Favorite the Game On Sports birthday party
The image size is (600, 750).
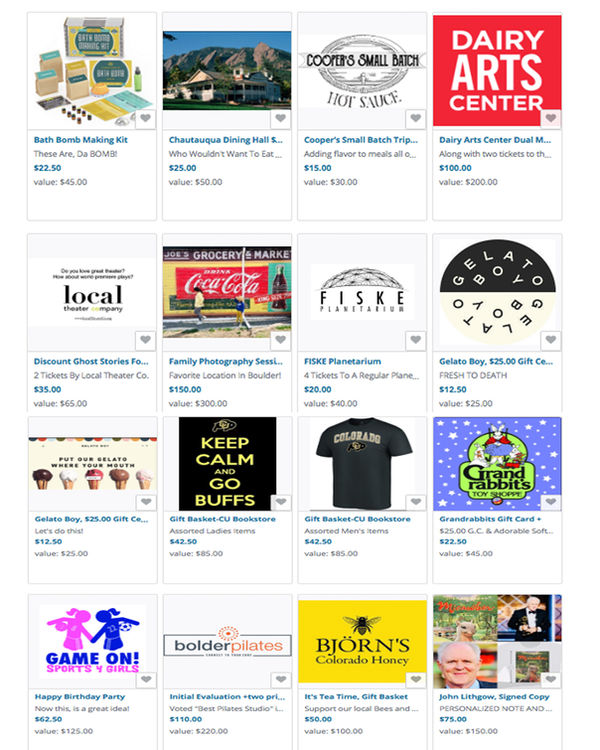coord(146,679)
